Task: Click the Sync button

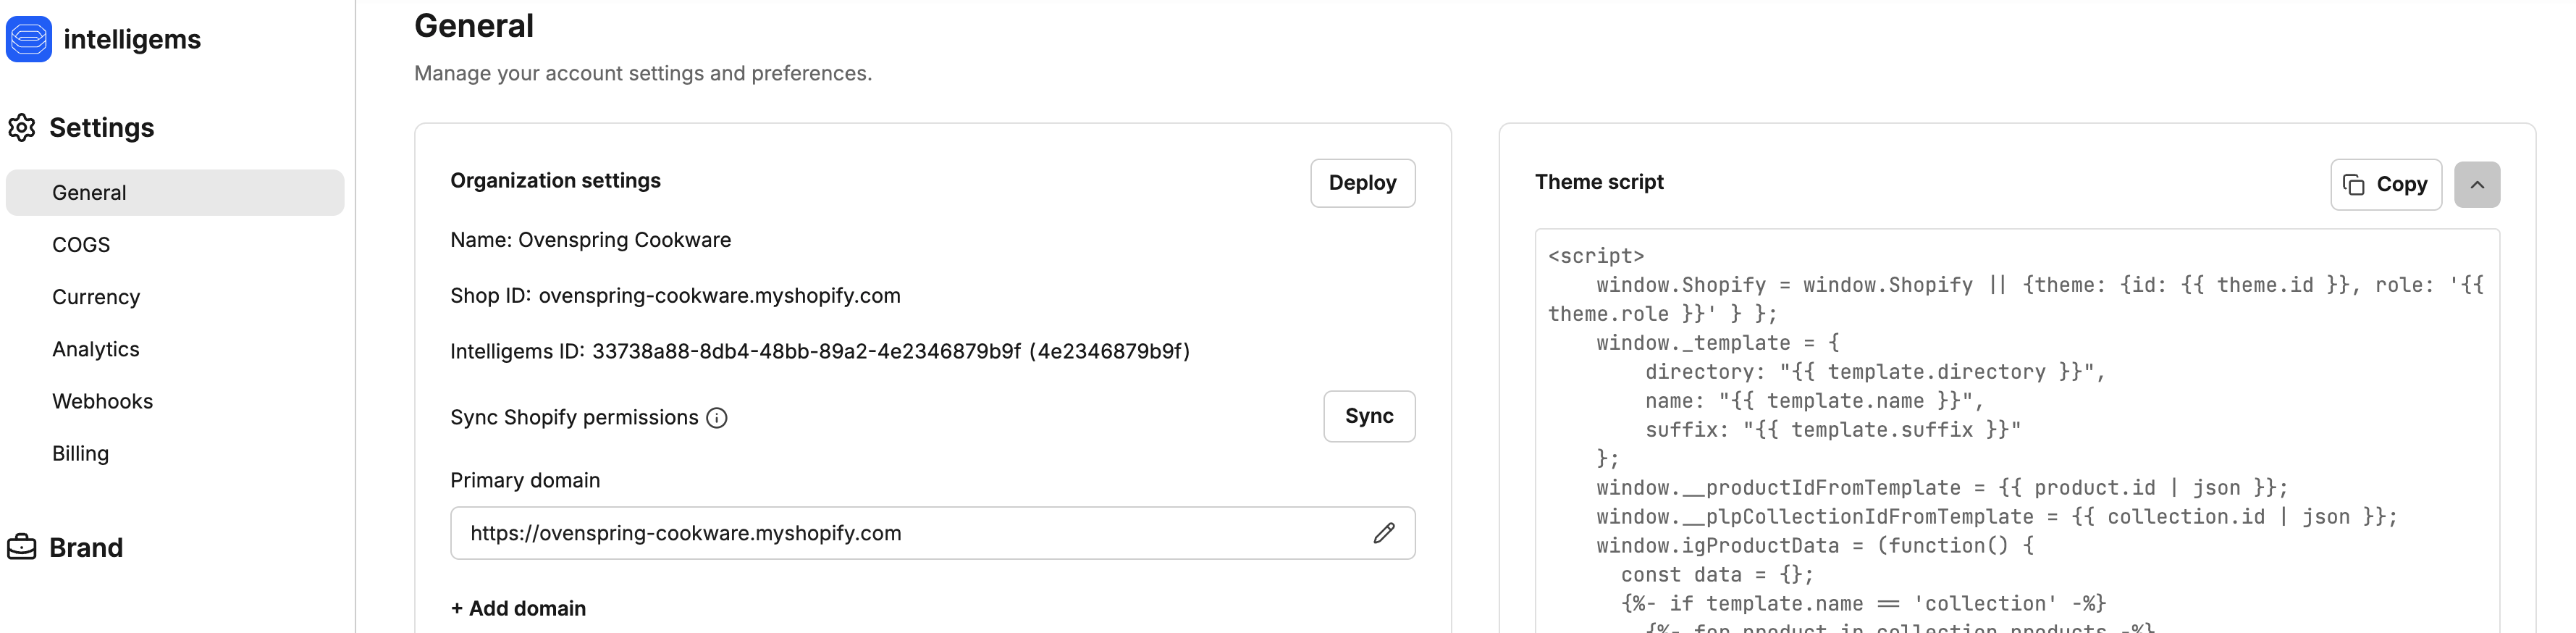Action: (x=1368, y=416)
